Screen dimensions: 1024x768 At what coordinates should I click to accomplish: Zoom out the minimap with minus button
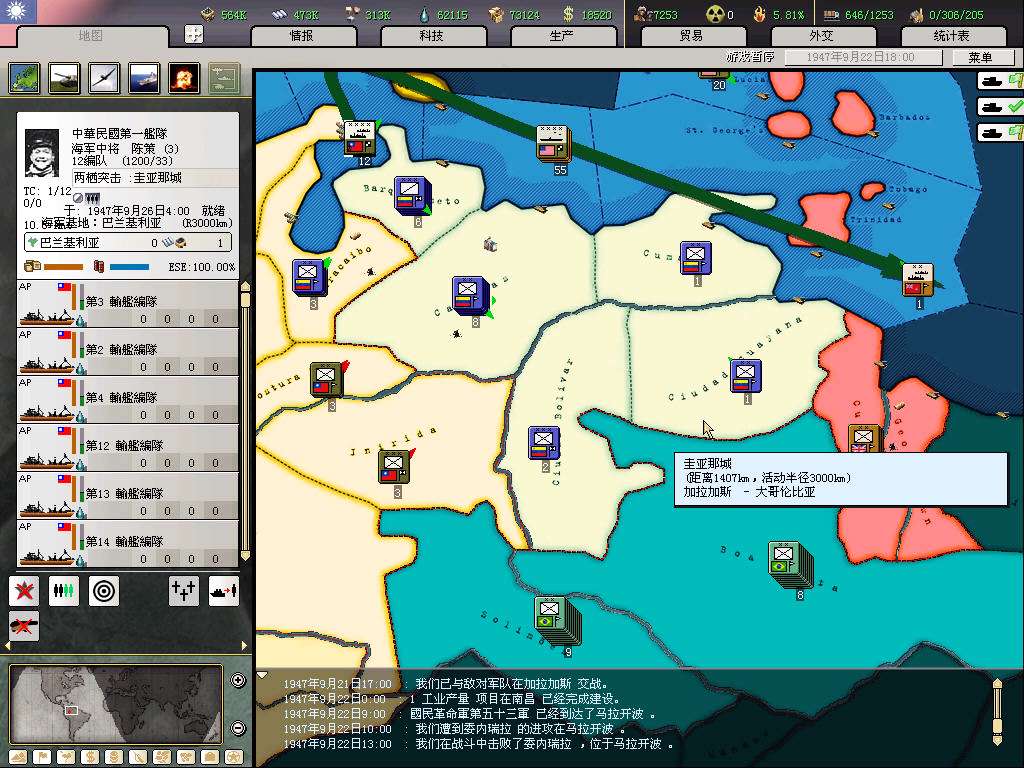[x=238, y=728]
